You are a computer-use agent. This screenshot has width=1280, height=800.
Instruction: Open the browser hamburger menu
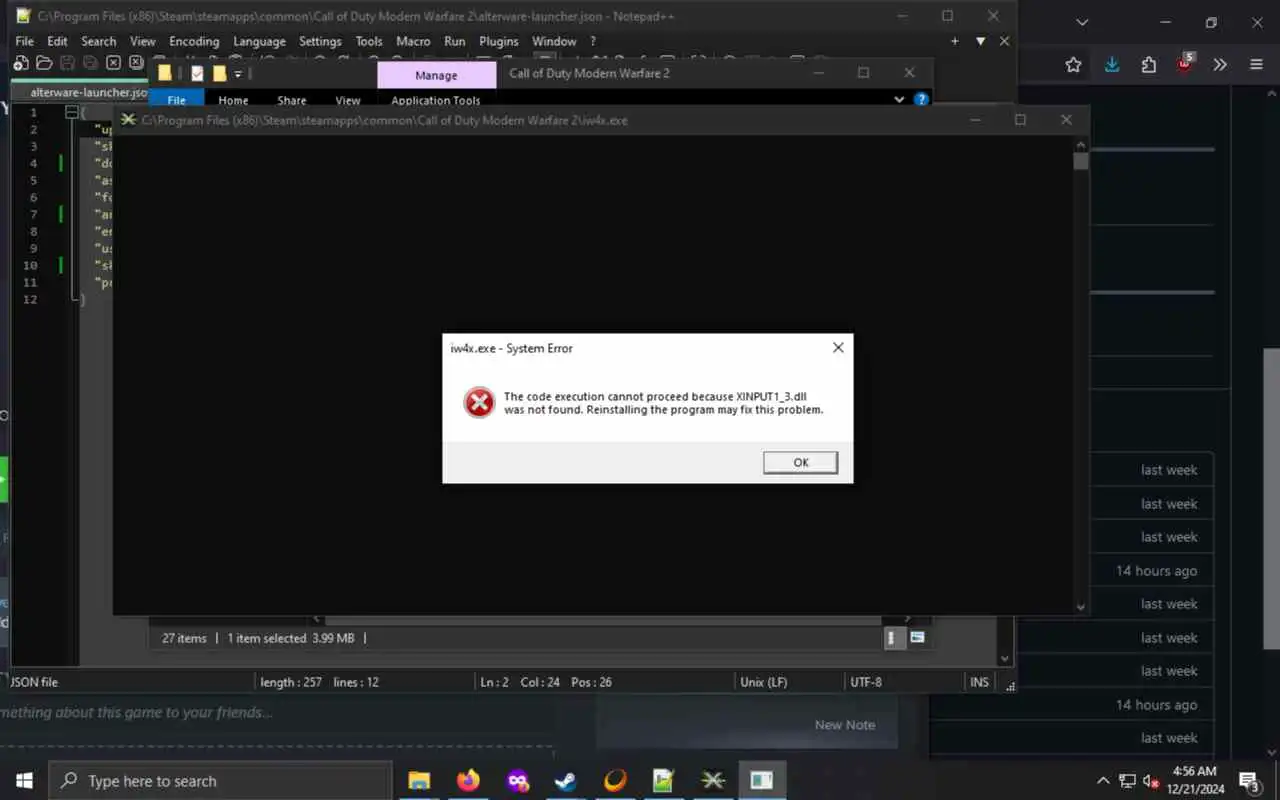(x=1257, y=65)
